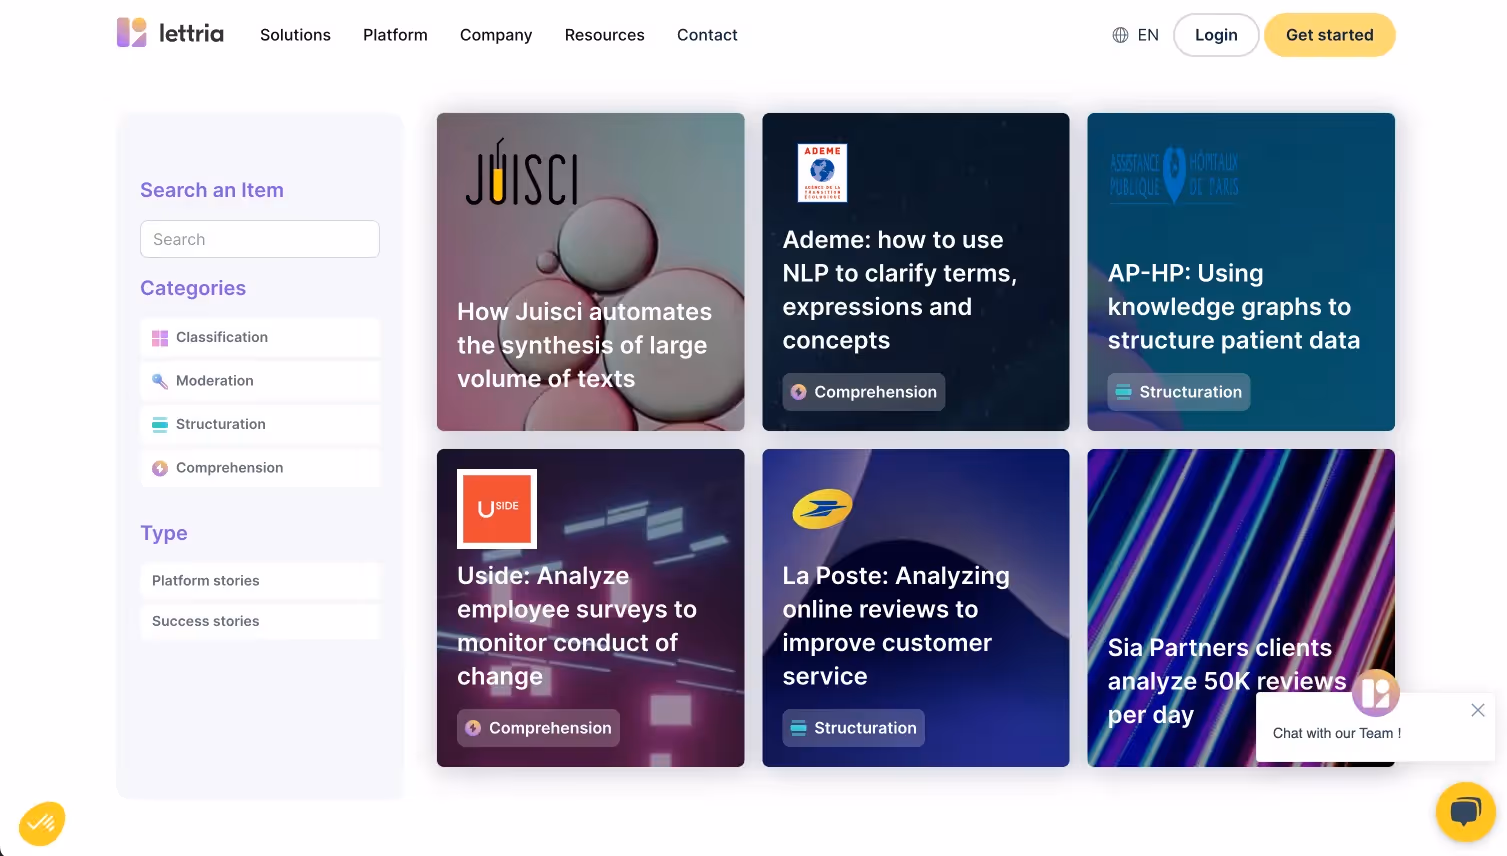Click the La Poste yellow logo
The height and width of the screenshot is (856, 1507).
point(822,508)
